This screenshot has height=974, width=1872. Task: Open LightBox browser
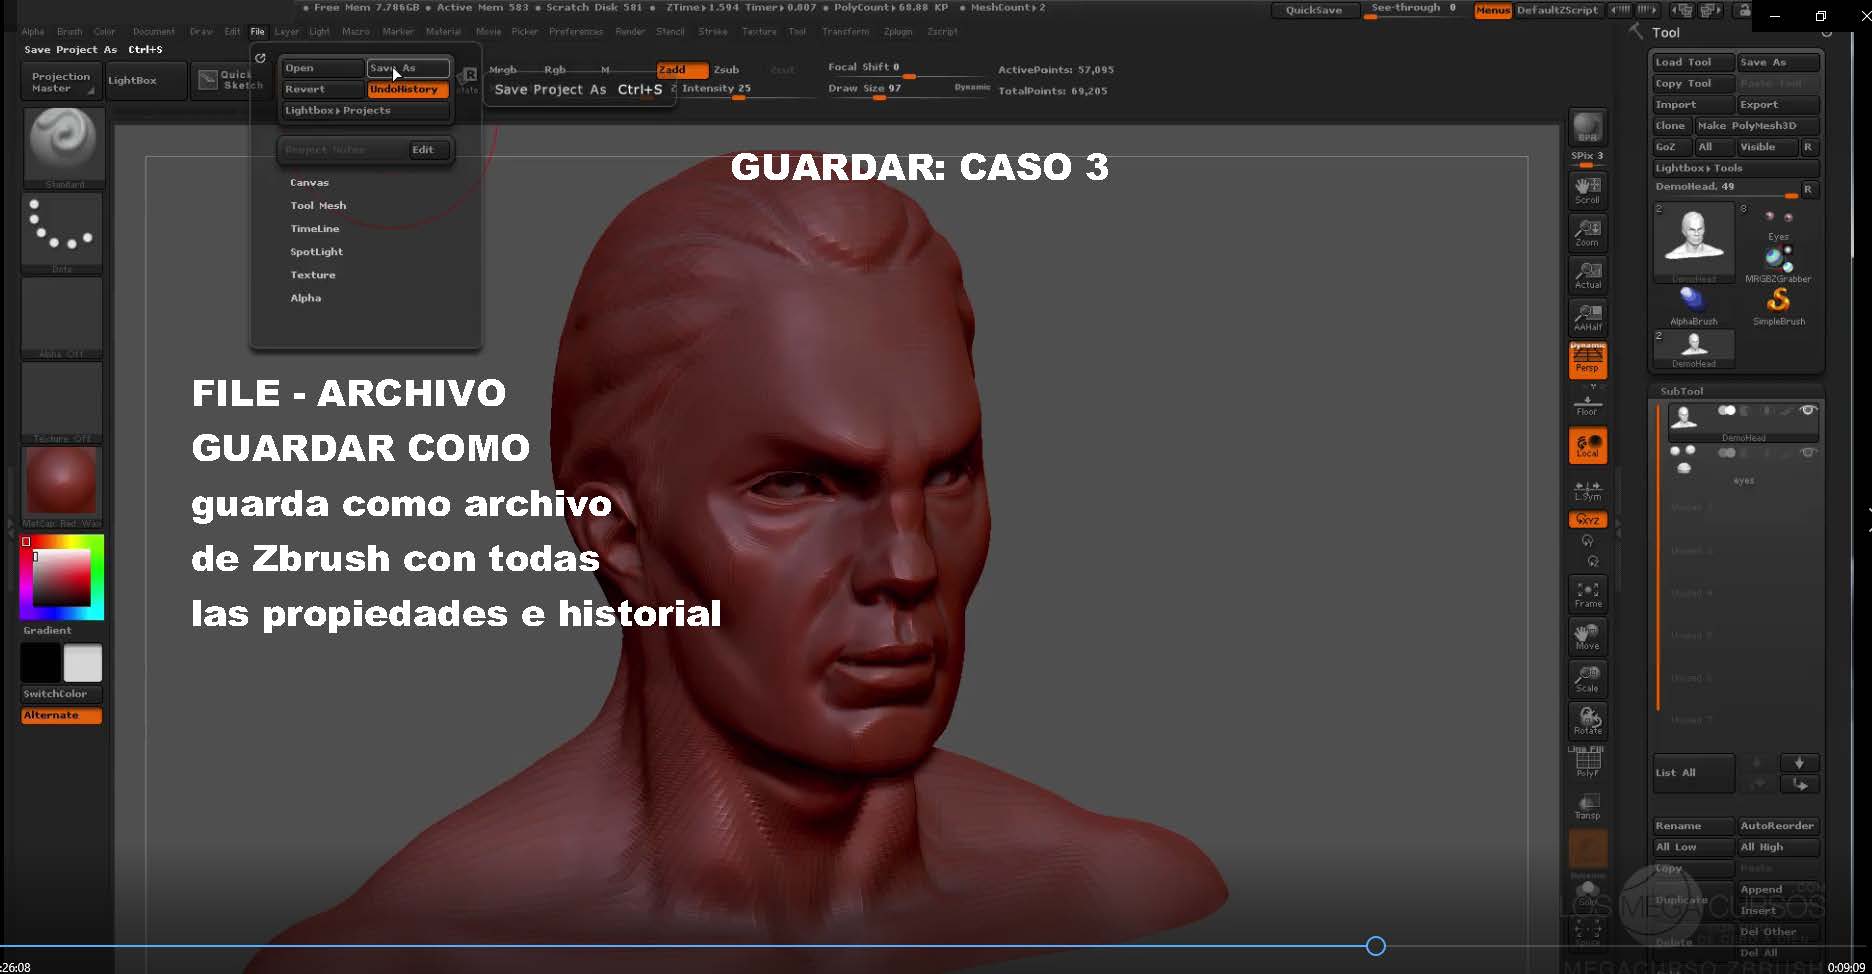[144, 81]
